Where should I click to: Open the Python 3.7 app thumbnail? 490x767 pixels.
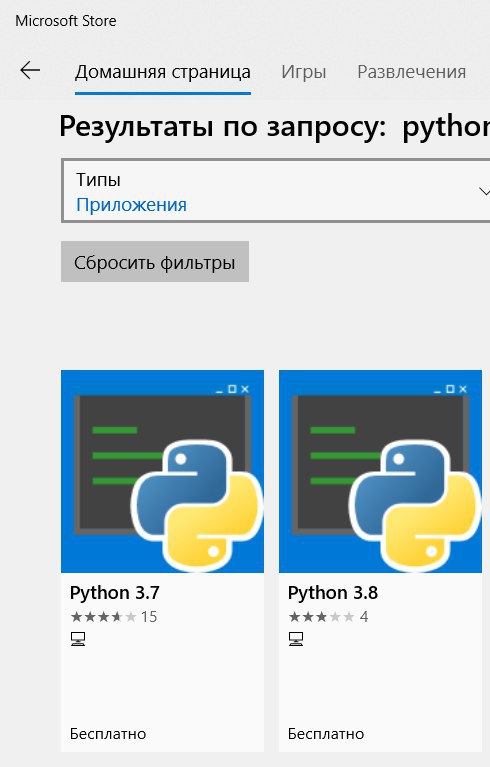click(x=162, y=472)
